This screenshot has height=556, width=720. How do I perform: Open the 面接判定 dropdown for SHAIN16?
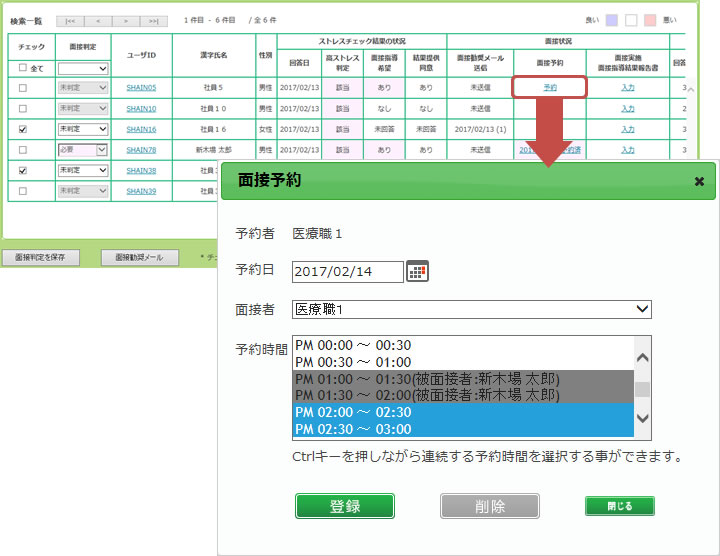[x=83, y=129]
